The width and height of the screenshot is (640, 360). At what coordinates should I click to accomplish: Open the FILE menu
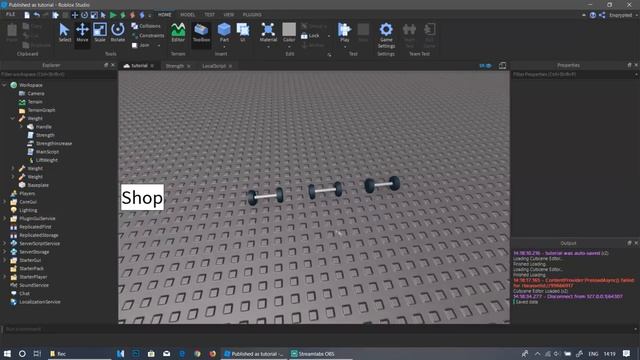(x=11, y=15)
